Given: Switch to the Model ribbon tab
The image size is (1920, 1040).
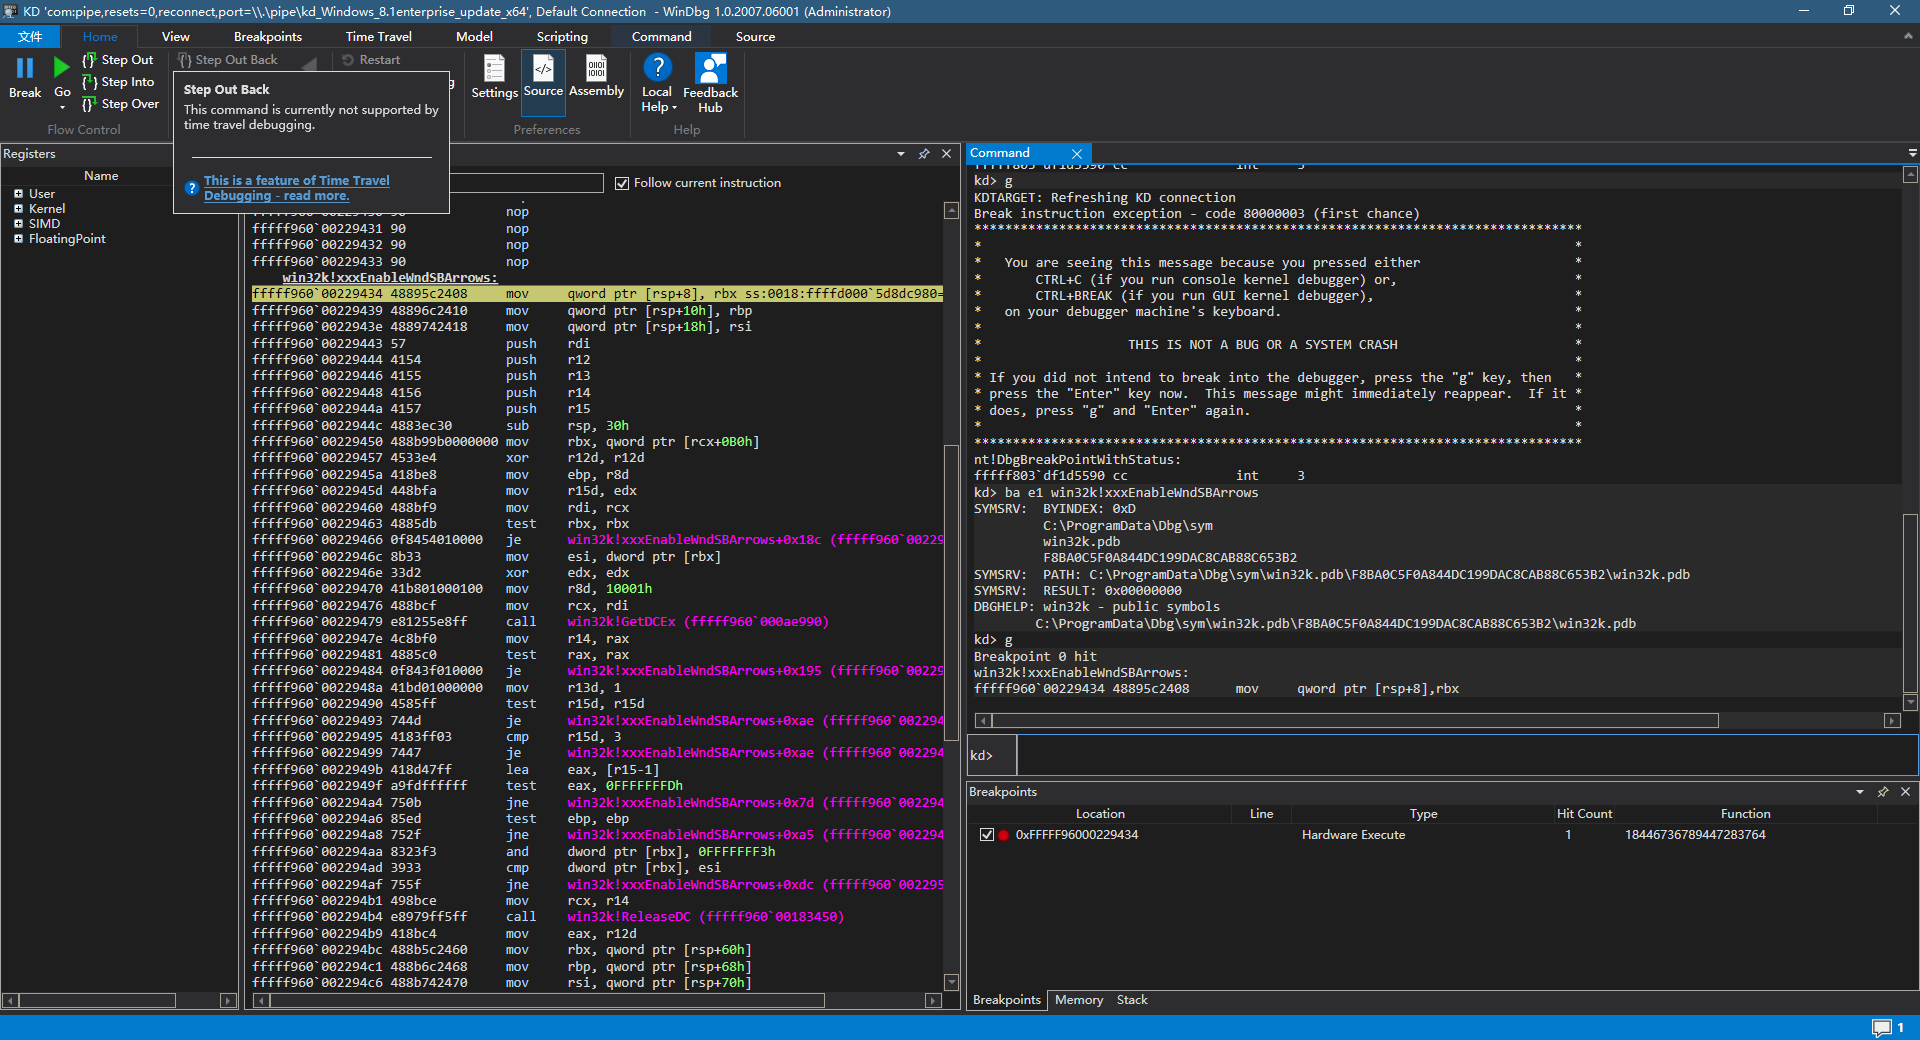Looking at the screenshot, I should point(474,37).
